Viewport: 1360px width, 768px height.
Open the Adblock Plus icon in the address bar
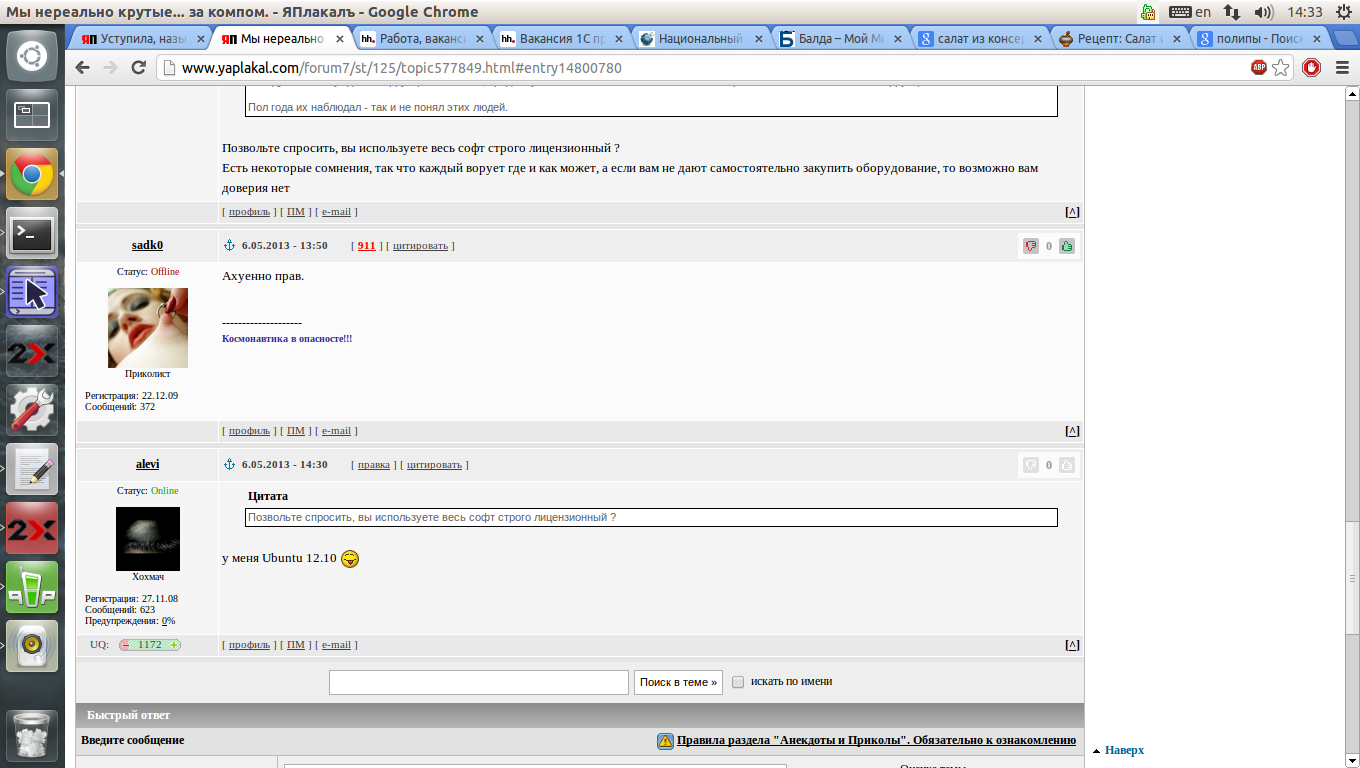pos(1259,68)
